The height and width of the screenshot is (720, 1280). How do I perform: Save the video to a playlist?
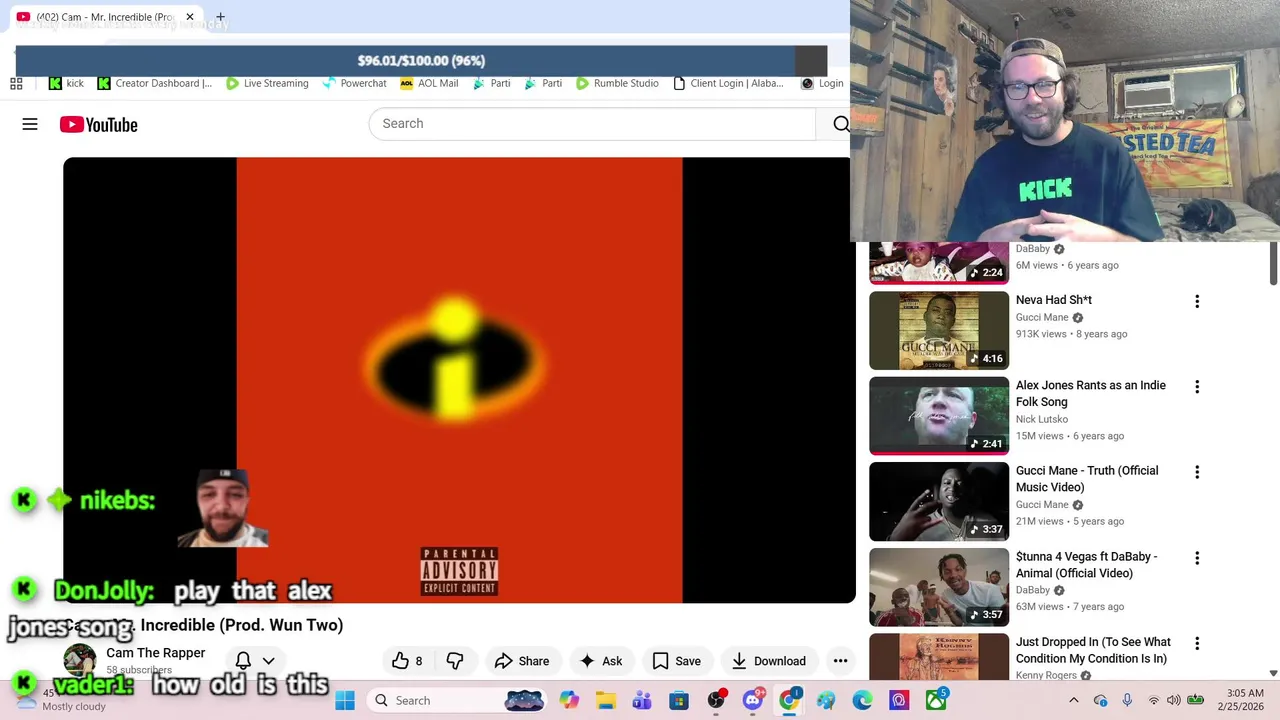(677, 661)
